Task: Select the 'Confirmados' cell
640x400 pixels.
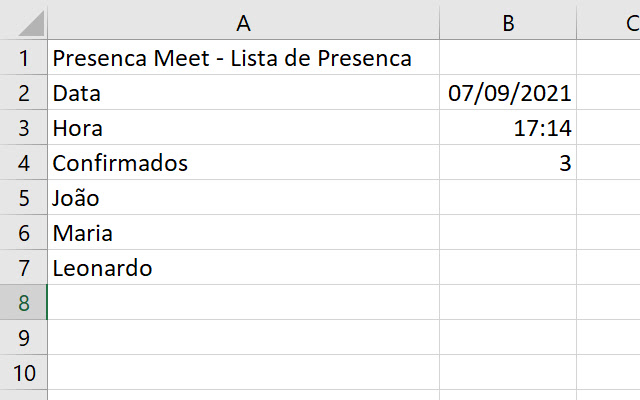Action: (x=243, y=163)
